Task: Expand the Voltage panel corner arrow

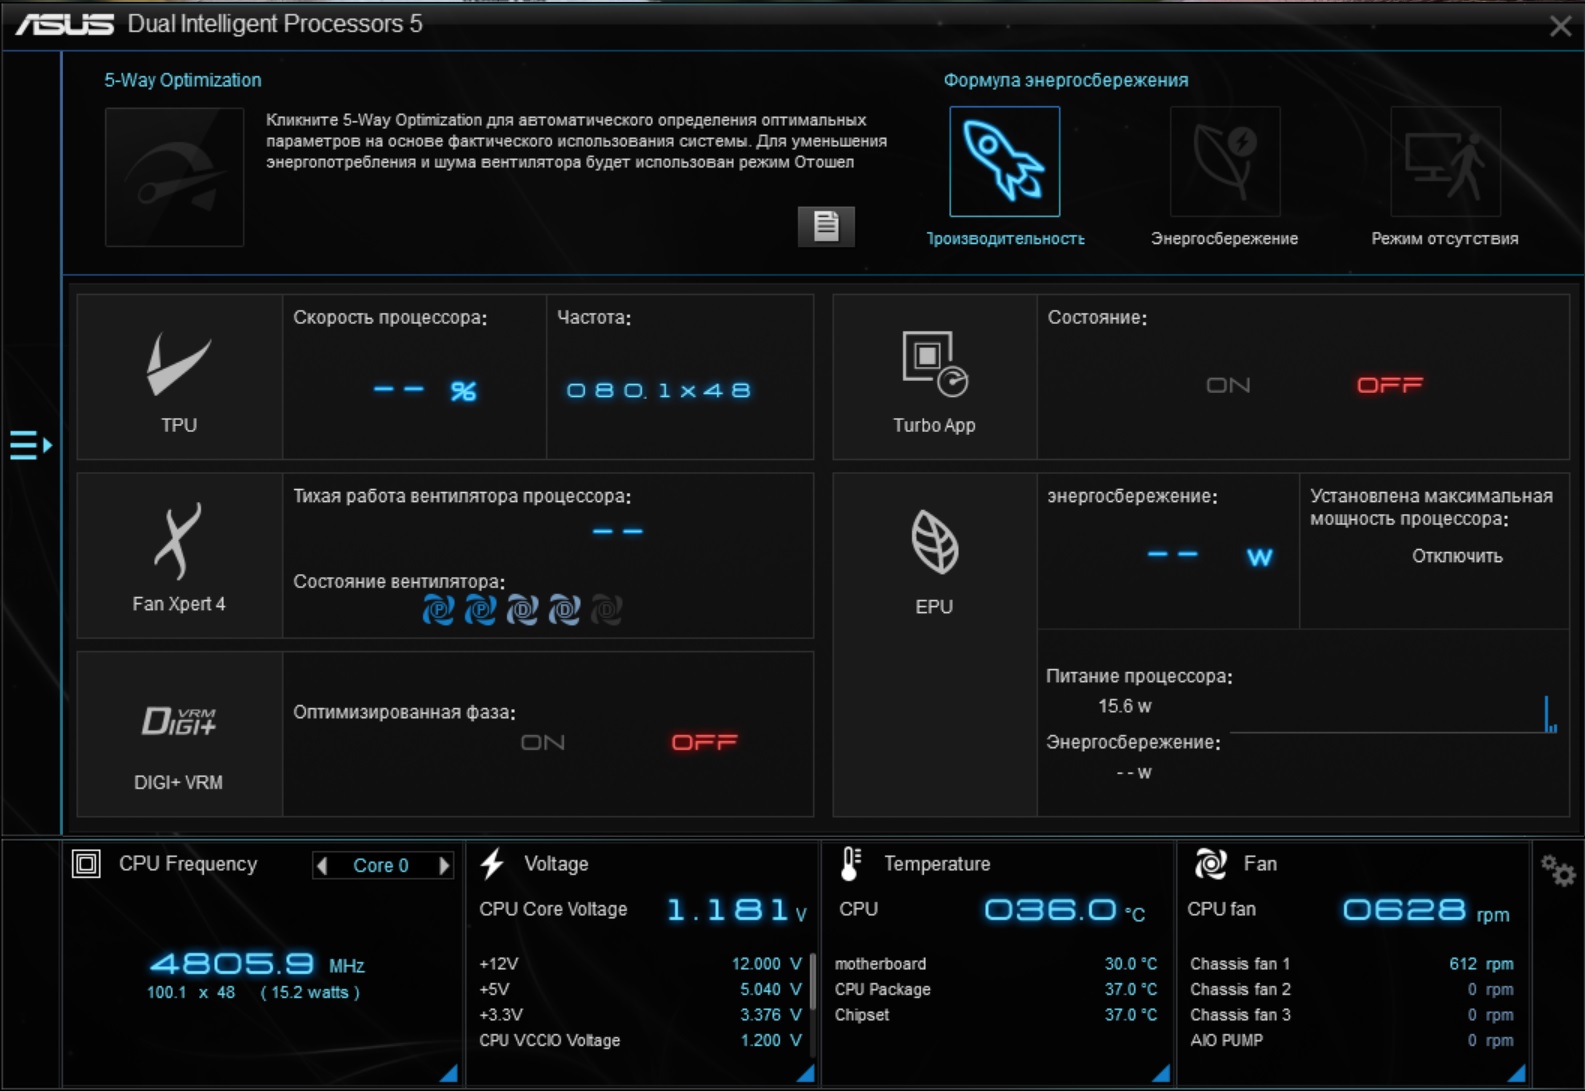Action: click(x=805, y=1073)
